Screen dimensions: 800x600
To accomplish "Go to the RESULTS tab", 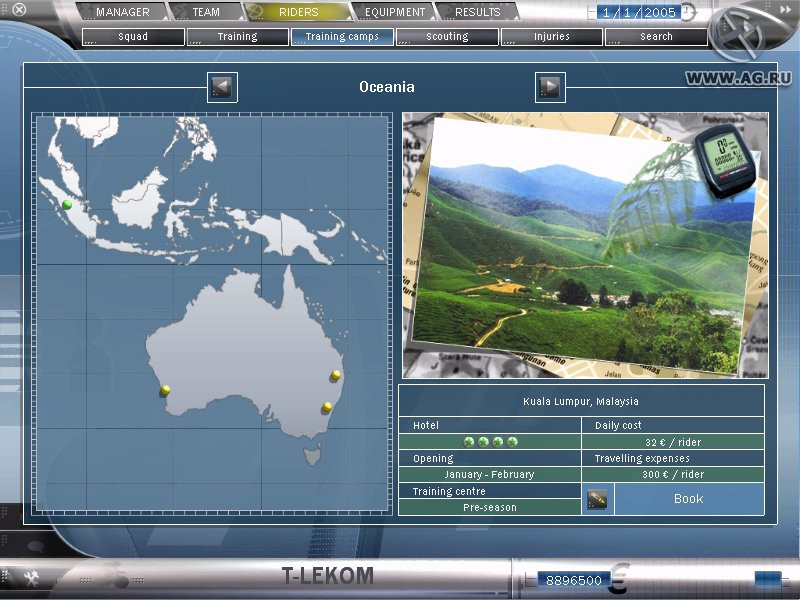I will click(478, 12).
